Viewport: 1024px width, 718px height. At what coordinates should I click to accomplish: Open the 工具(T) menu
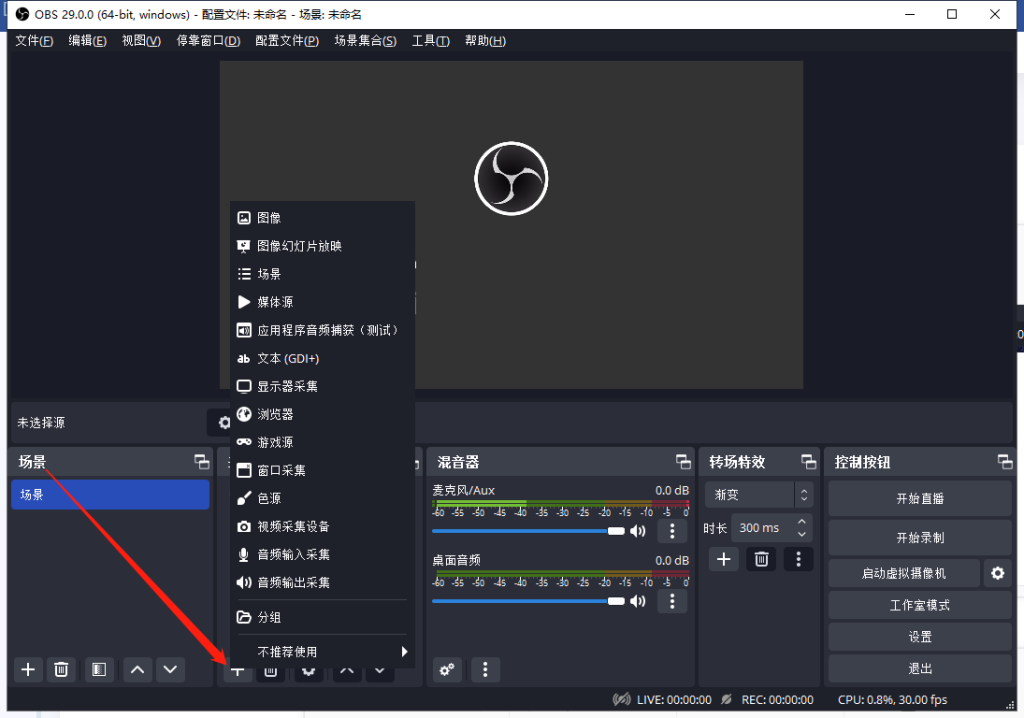click(430, 41)
